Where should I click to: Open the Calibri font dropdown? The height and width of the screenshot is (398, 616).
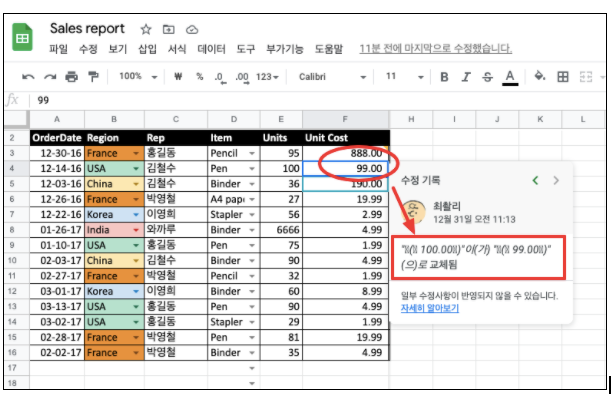pos(332,77)
